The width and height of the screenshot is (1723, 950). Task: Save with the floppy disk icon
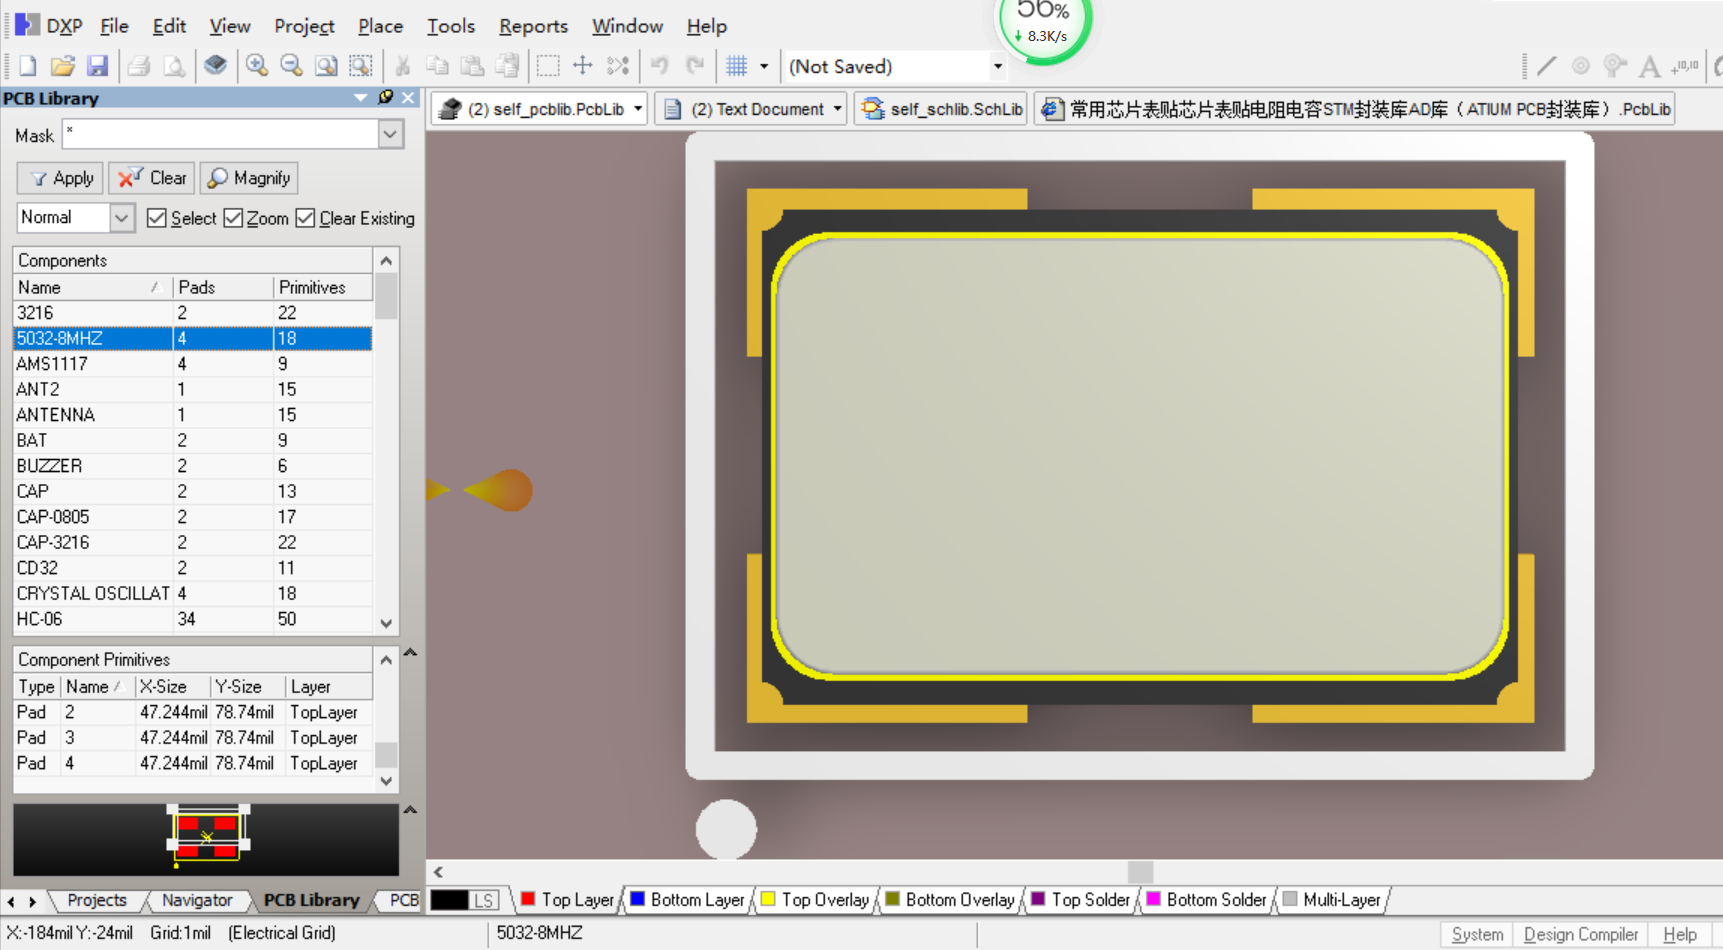(x=97, y=66)
